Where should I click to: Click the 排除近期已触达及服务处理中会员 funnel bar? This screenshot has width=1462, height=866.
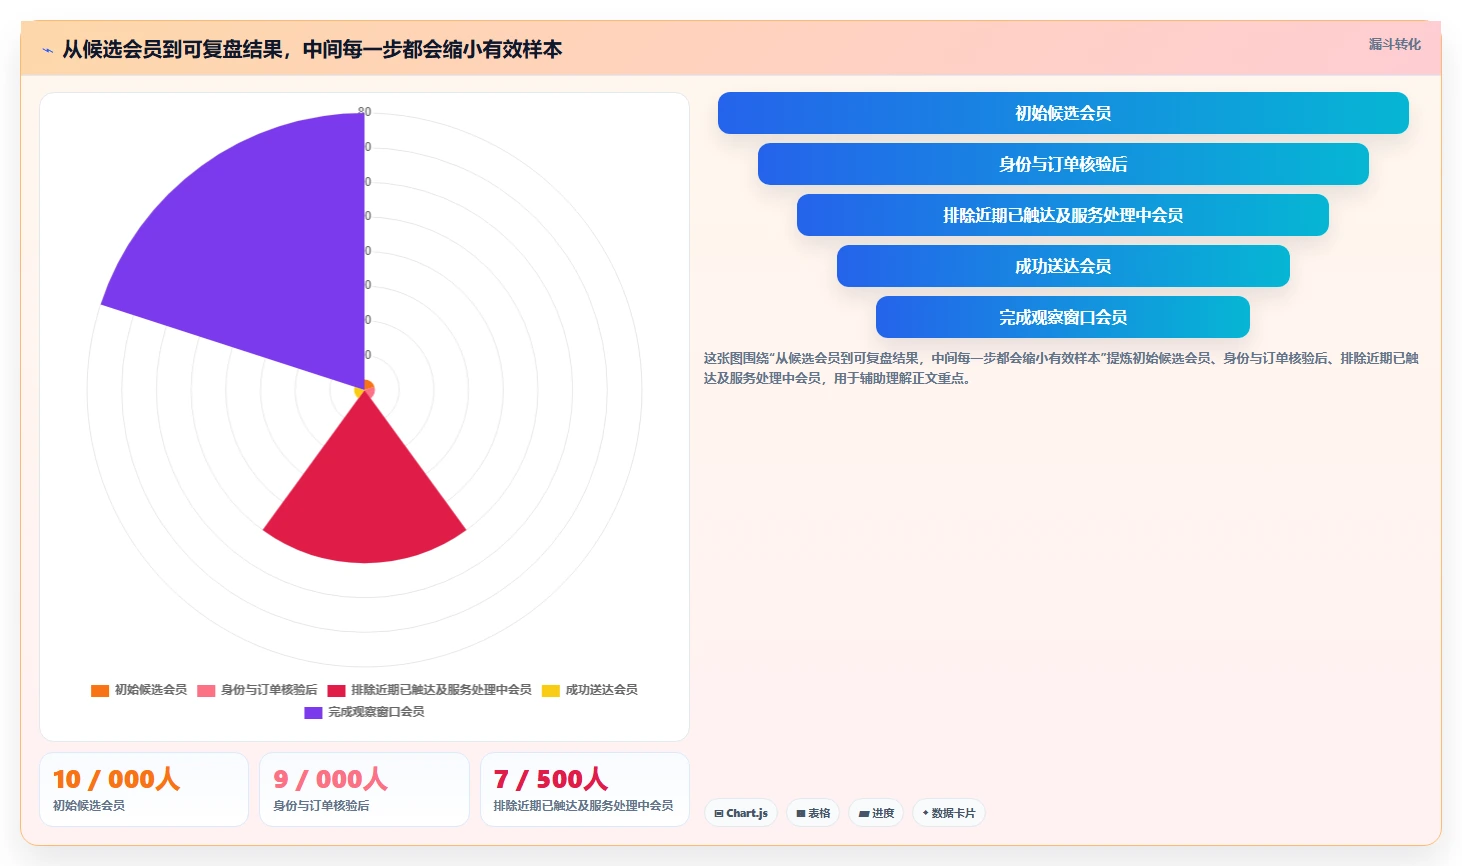[1063, 215]
